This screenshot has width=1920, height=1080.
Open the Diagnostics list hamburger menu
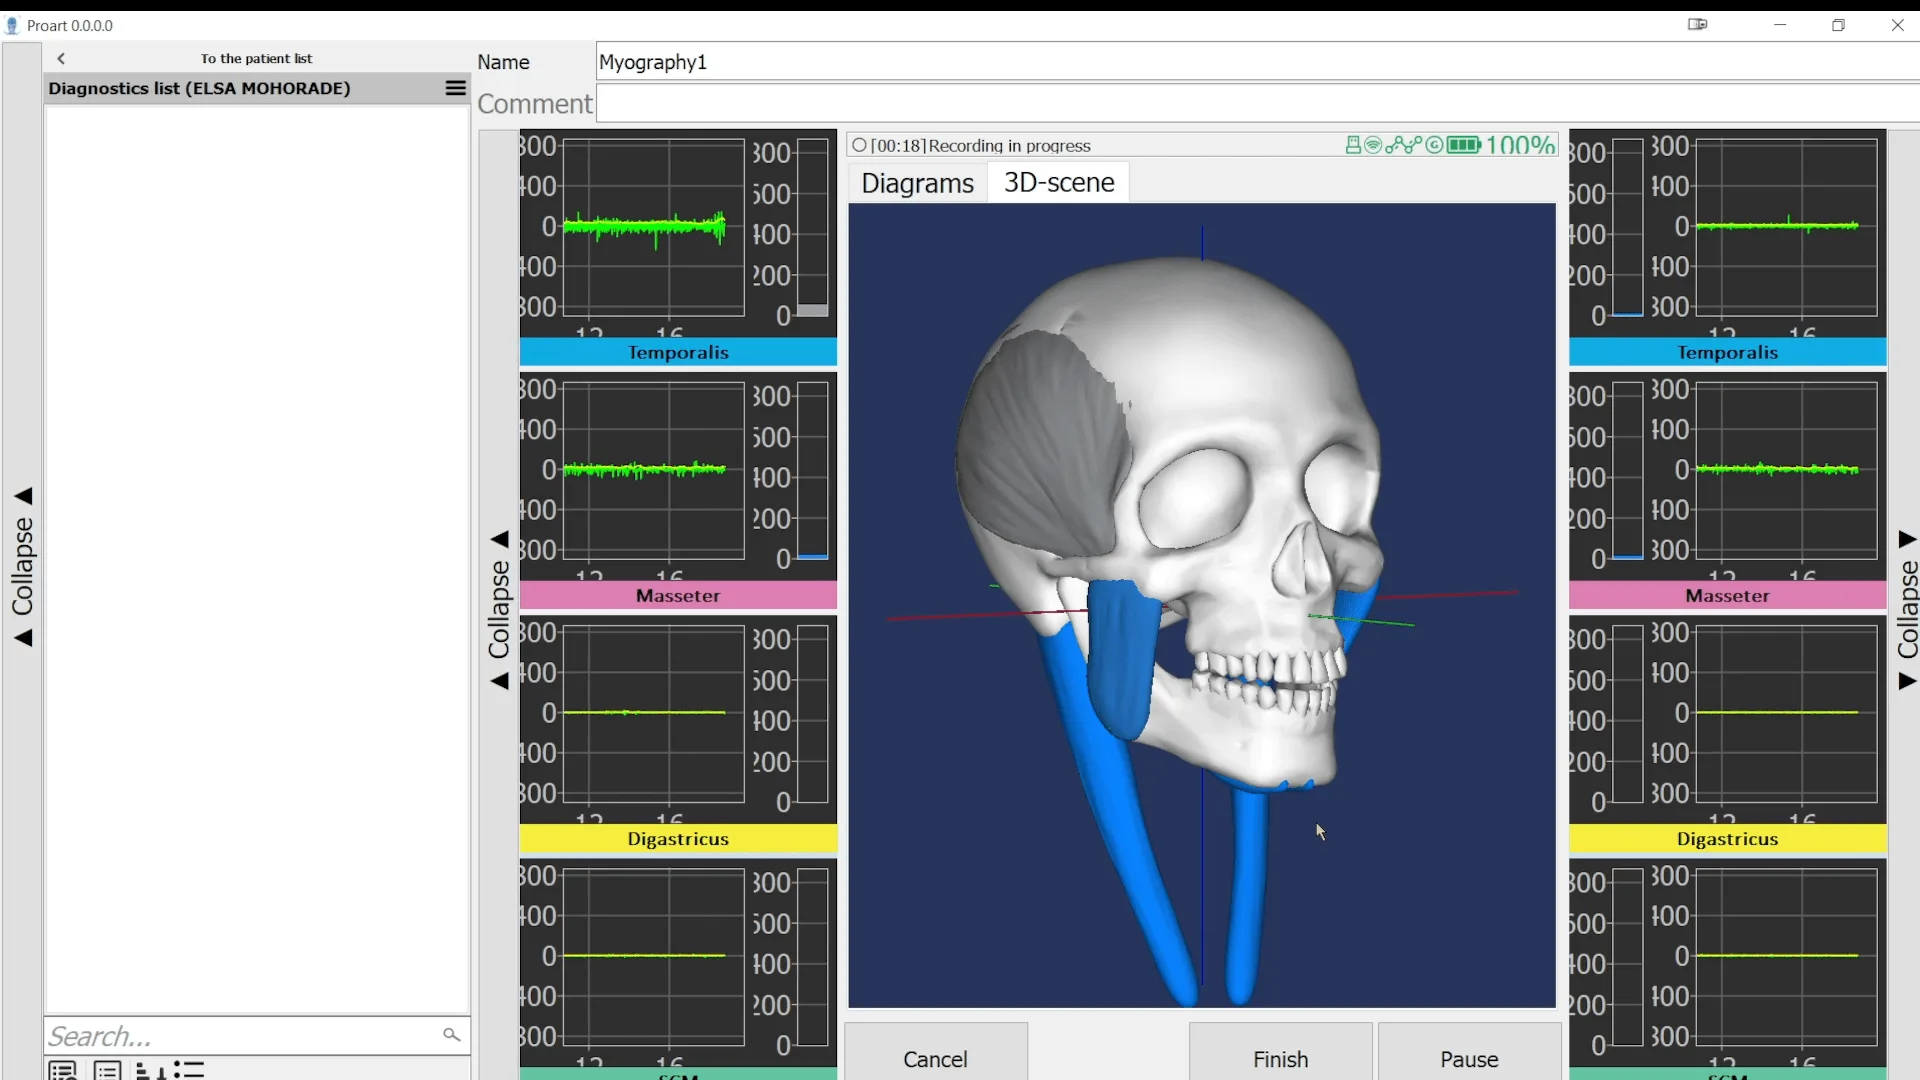(455, 88)
